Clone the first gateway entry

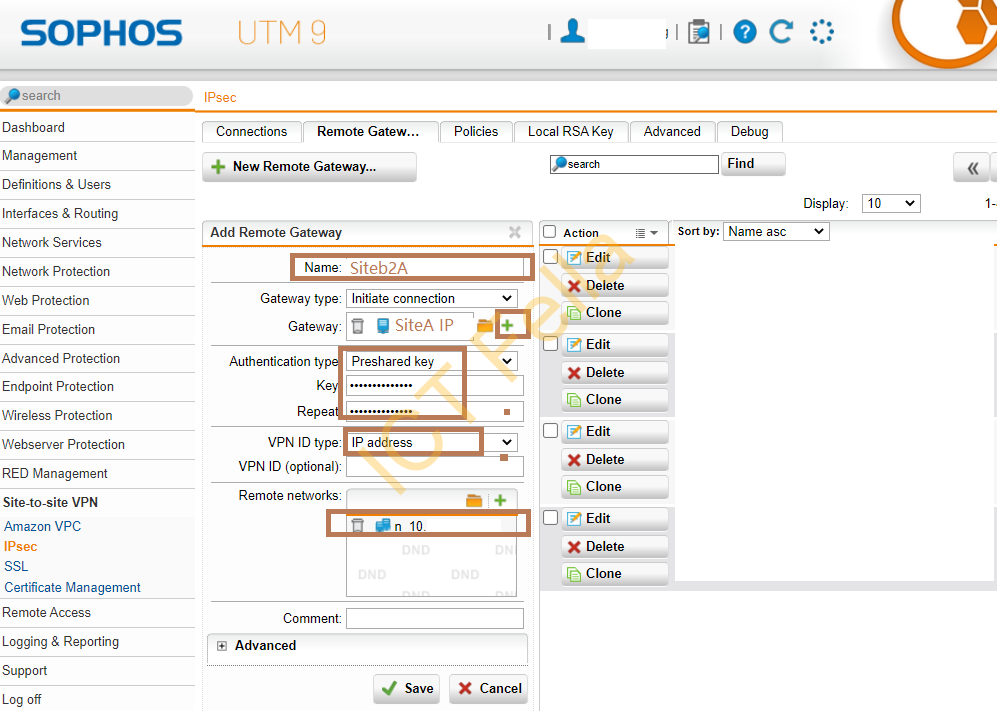point(615,313)
